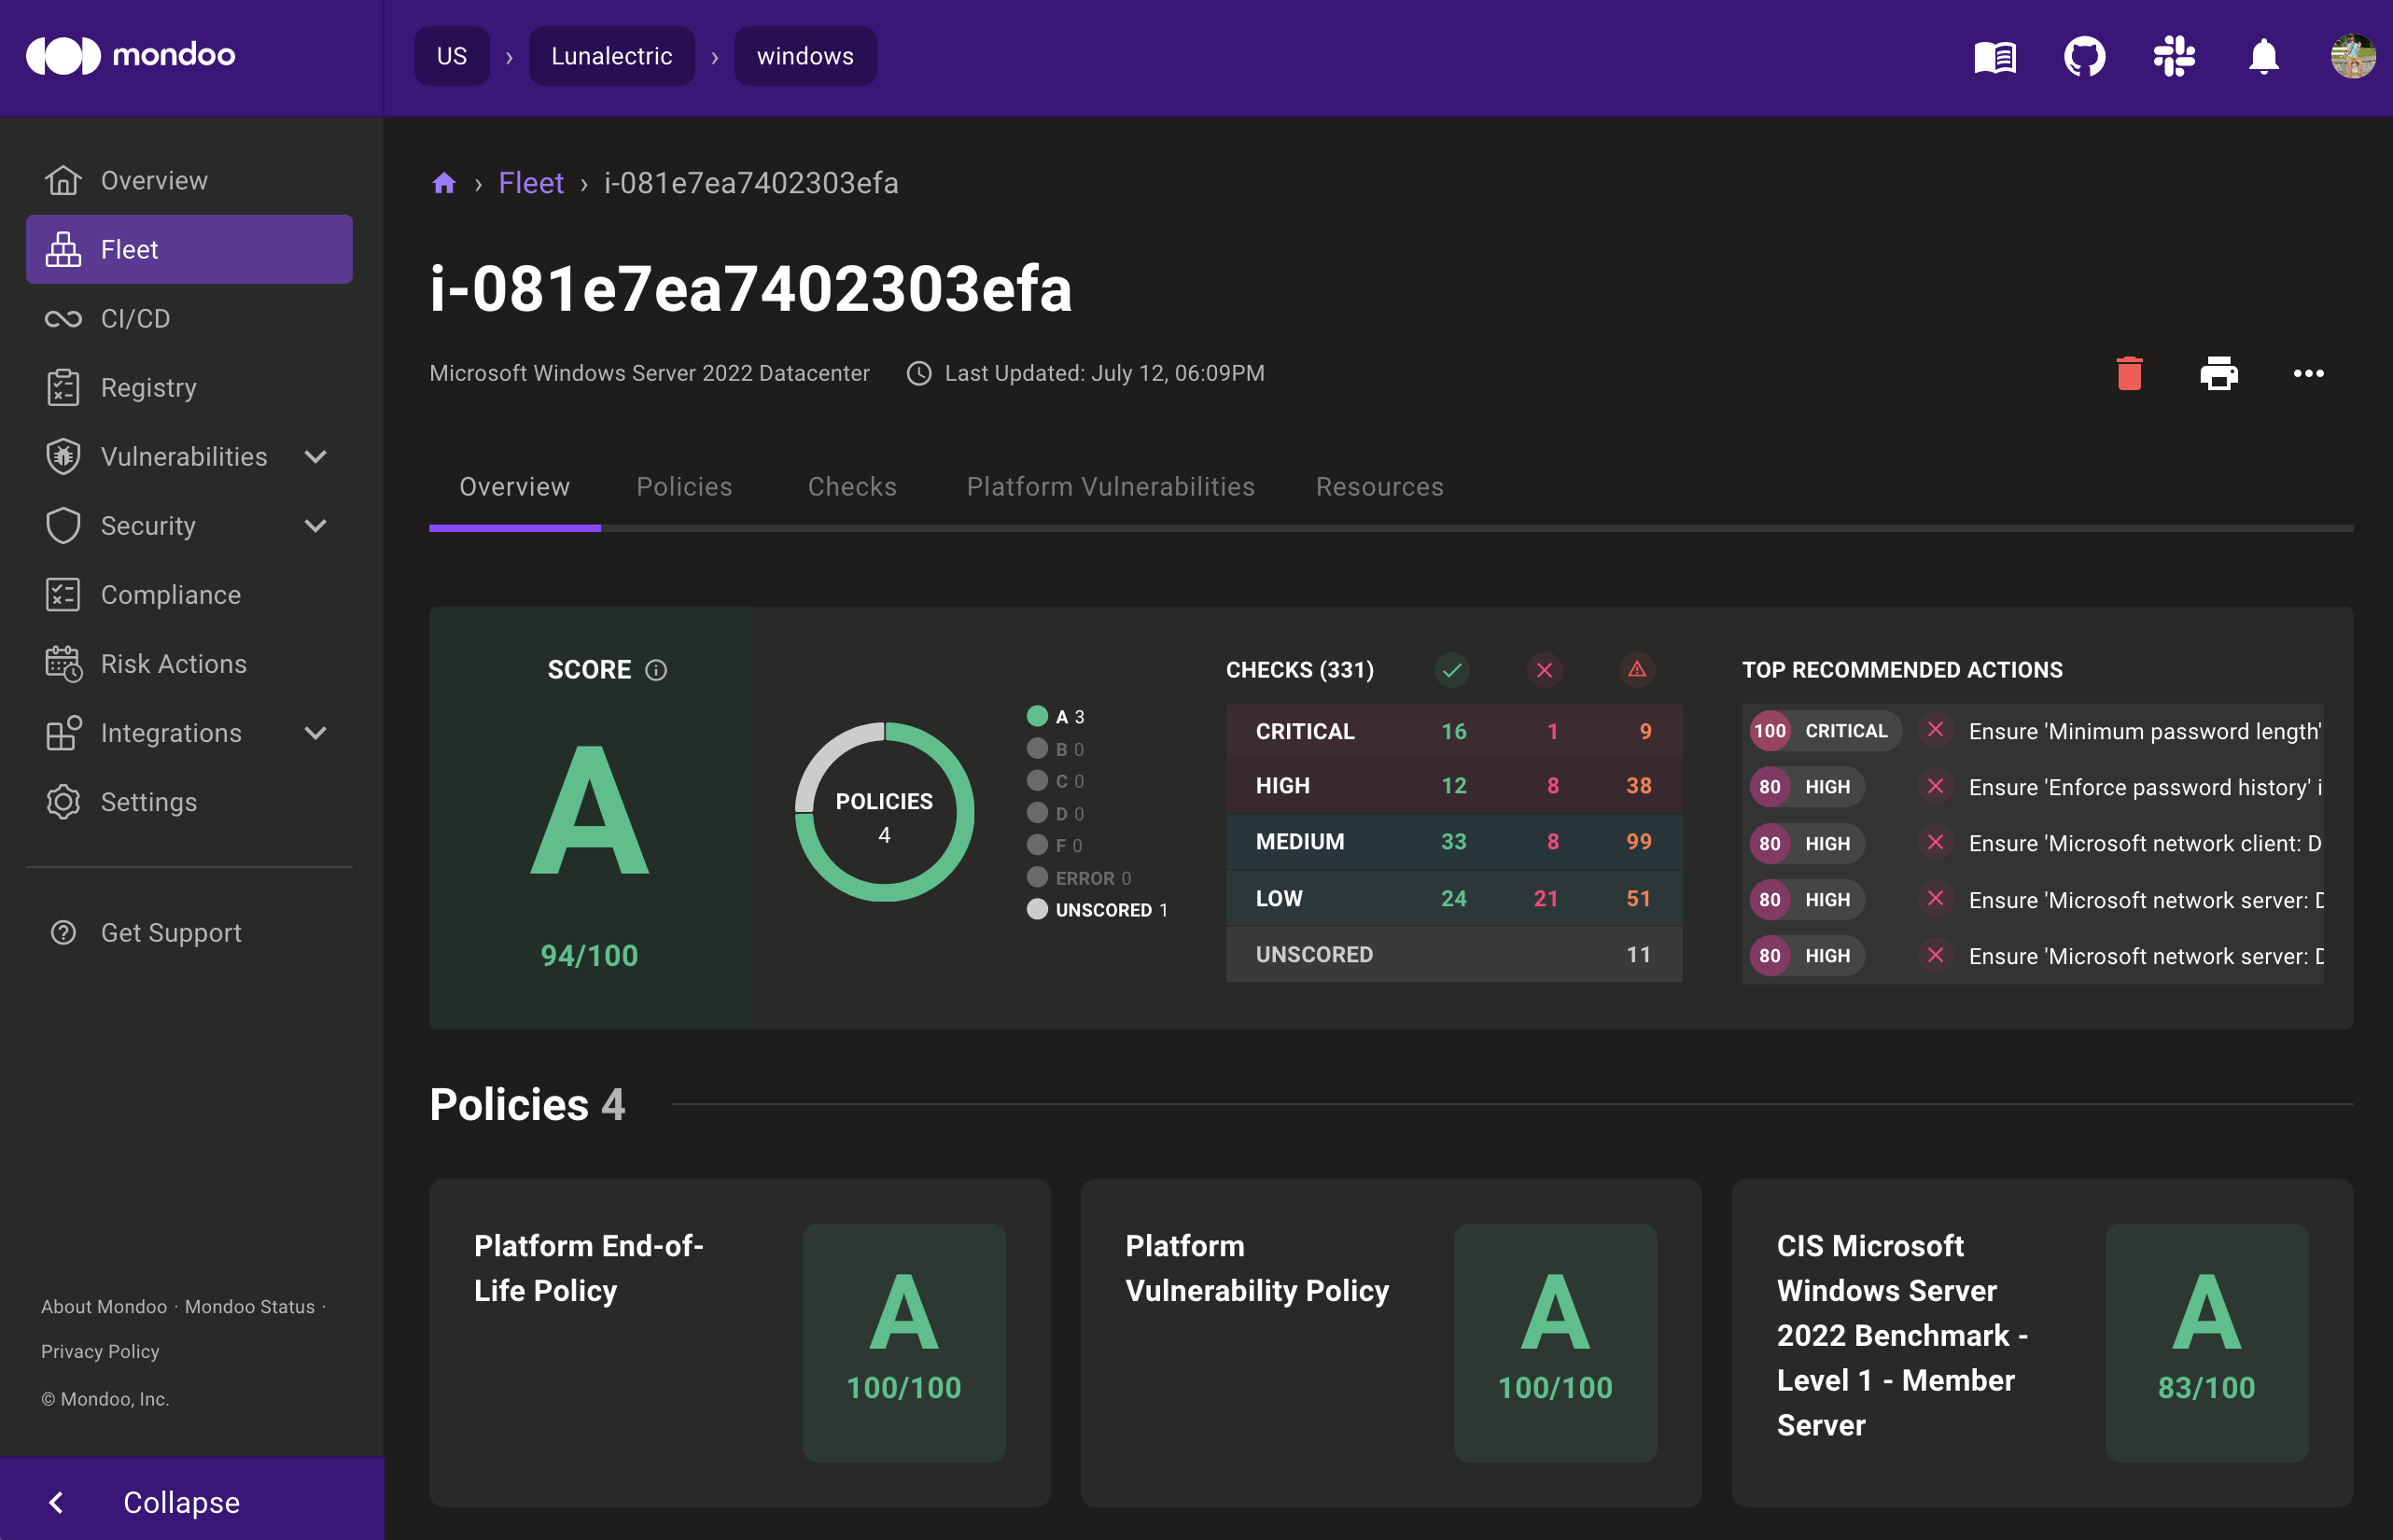
Task: Open the Checks tab
Action: 852,487
